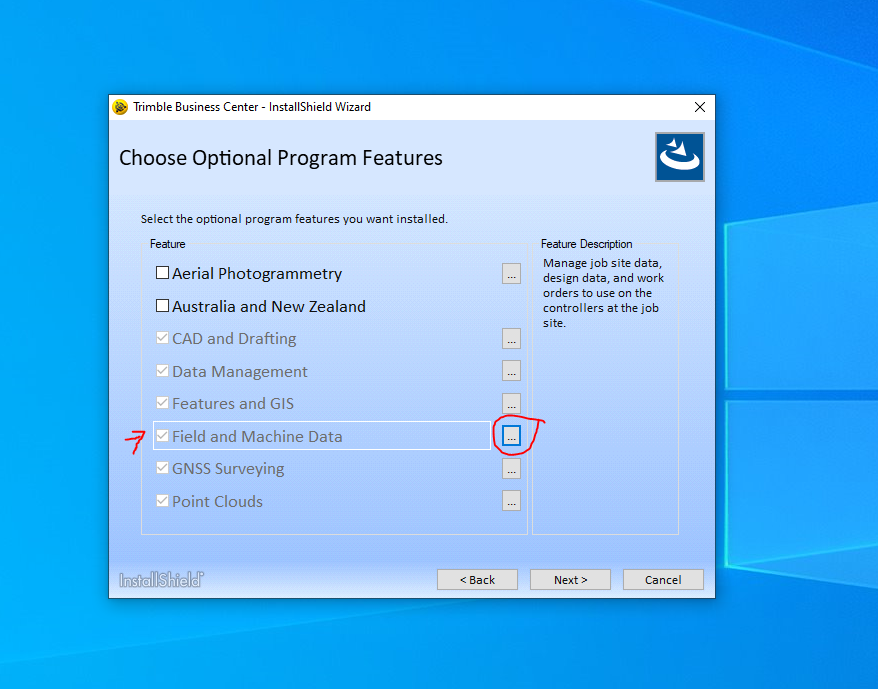Toggle the GNSS Surveying checkbox
878x689 pixels.
click(x=162, y=468)
